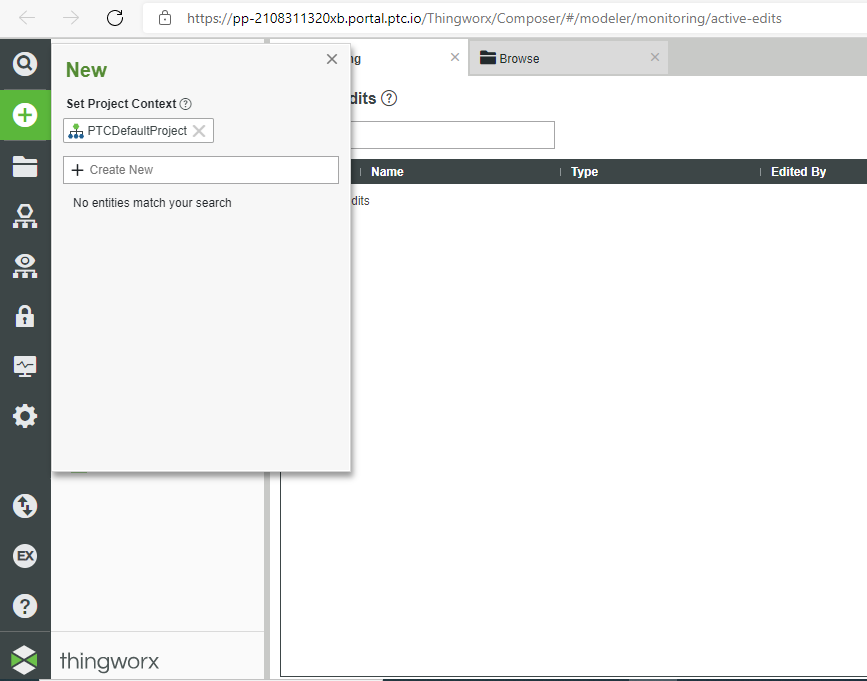Select the Monitoring pulse-screen icon
Image resolution: width=867 pixels, height=681 pixels.
tap(24, 366)
